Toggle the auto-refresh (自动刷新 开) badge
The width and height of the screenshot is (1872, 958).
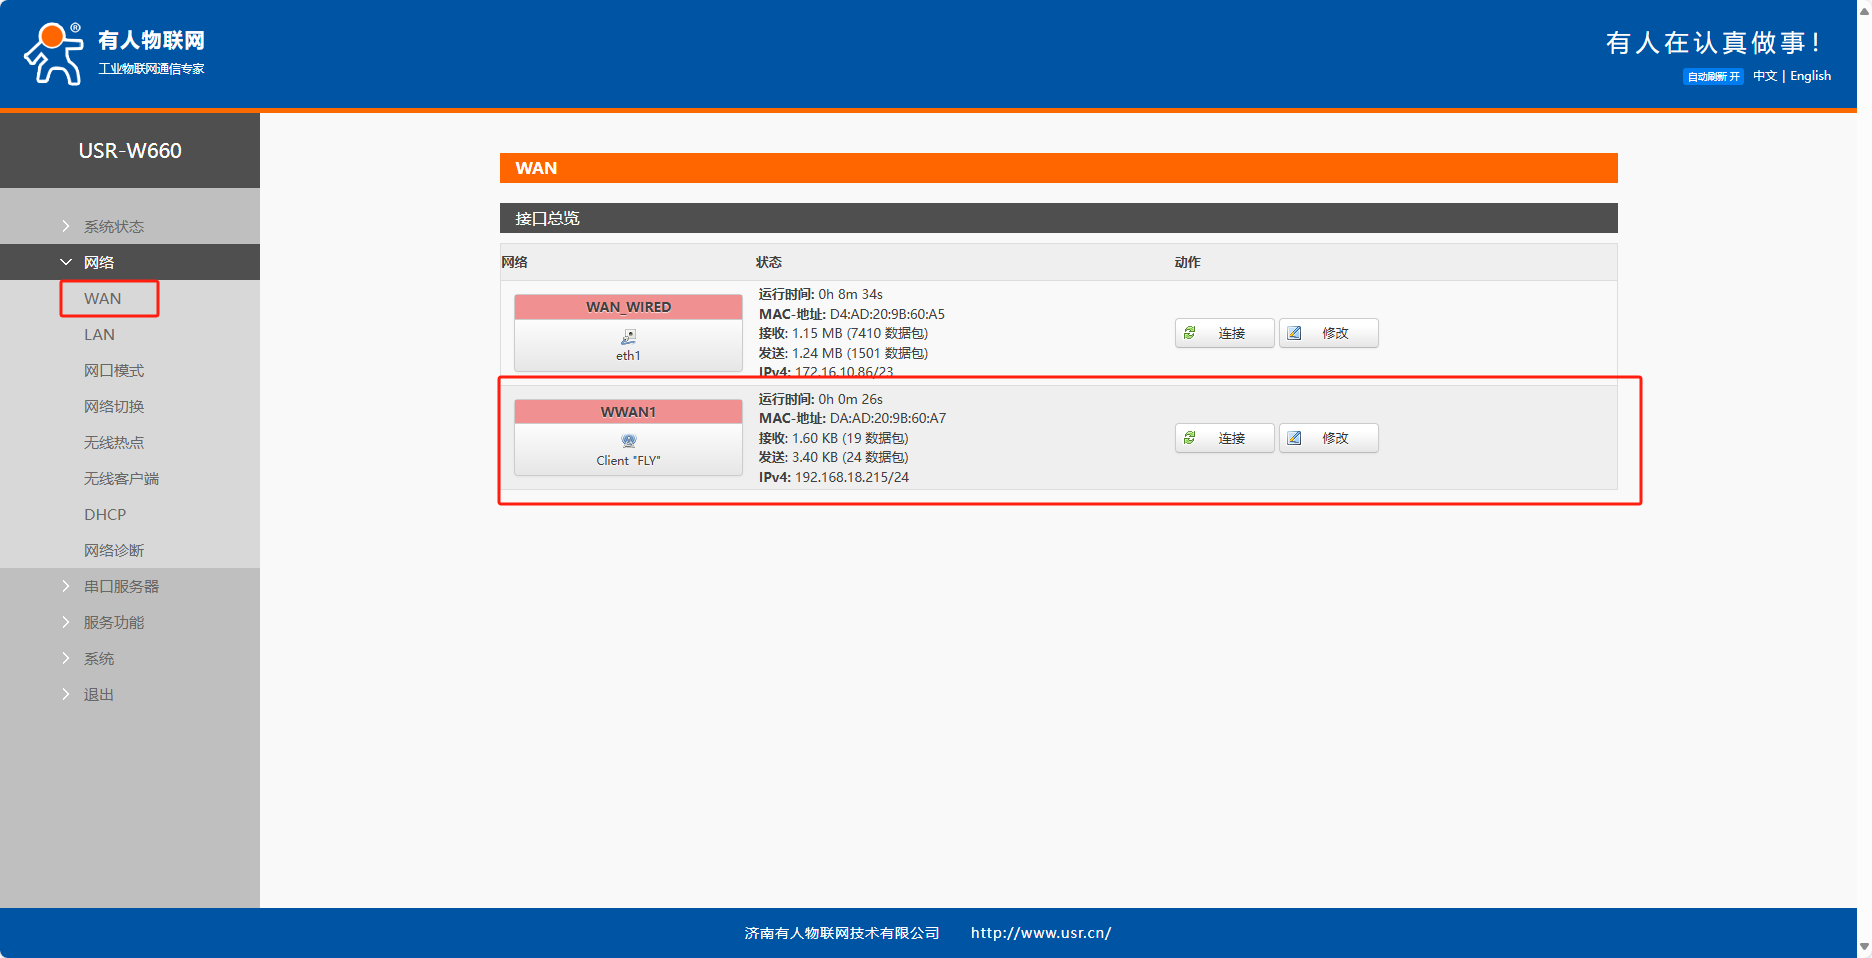coord(1713,77)
